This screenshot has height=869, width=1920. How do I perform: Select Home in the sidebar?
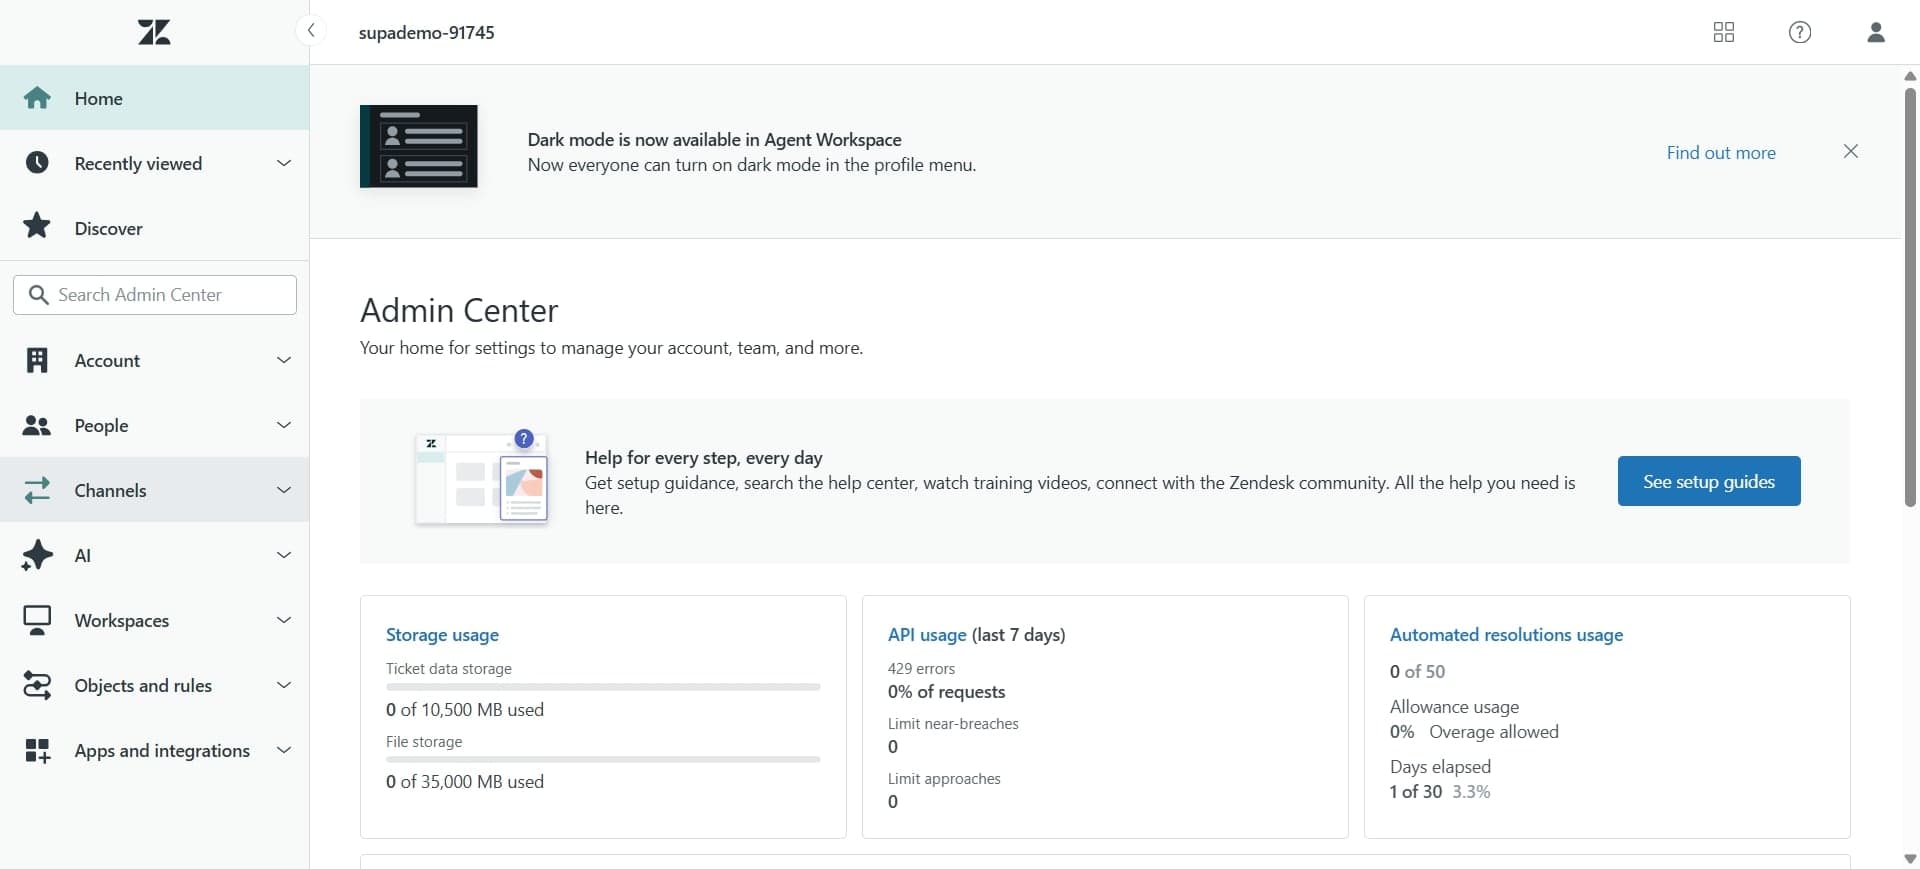click(98, 98)
